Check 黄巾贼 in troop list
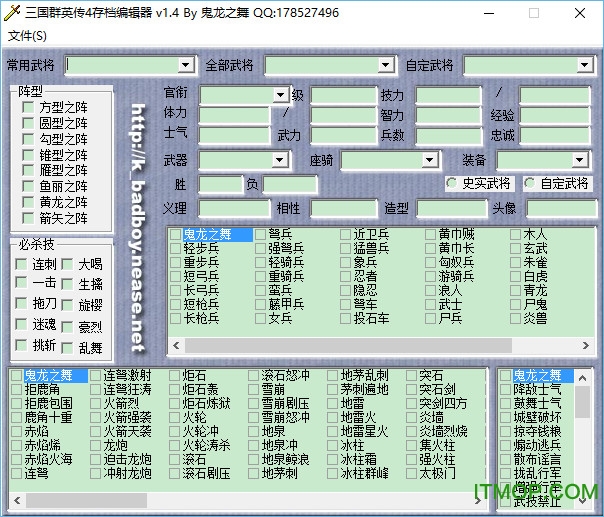 pos(430,234)
